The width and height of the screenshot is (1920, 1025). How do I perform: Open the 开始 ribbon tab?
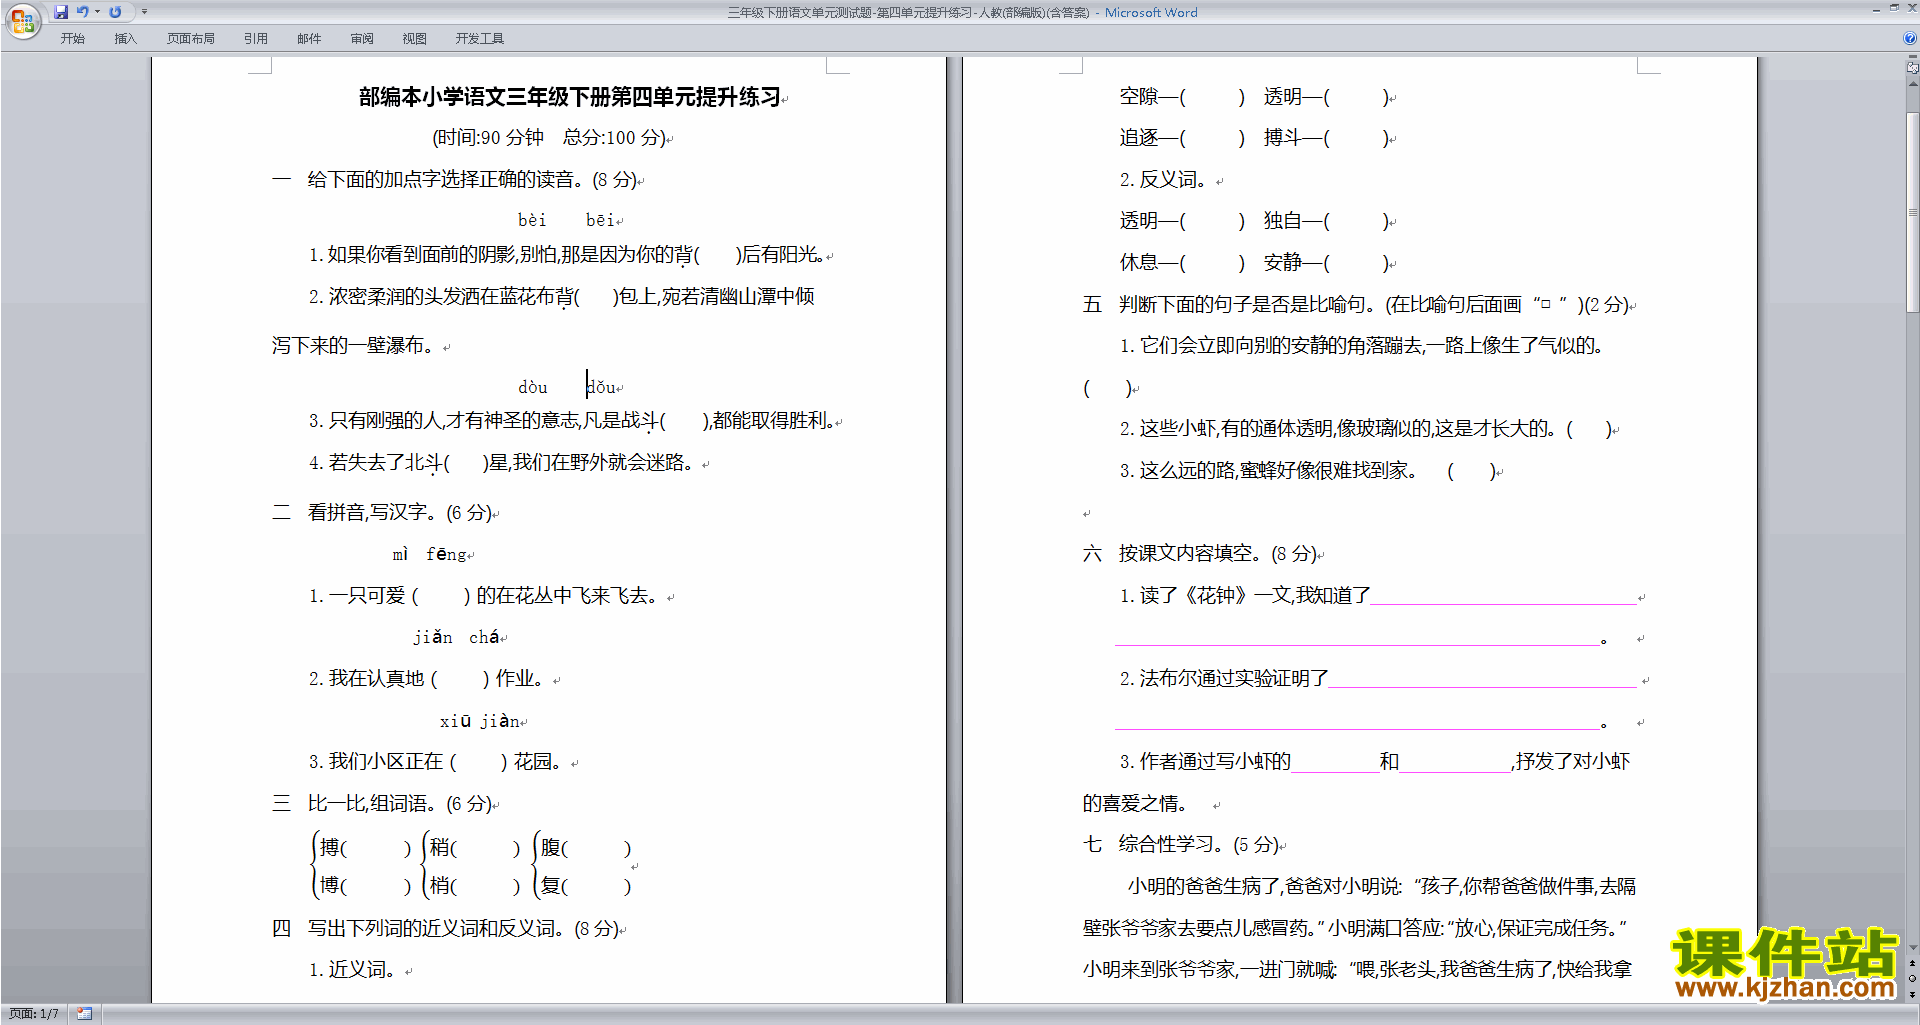coord(72,38)
